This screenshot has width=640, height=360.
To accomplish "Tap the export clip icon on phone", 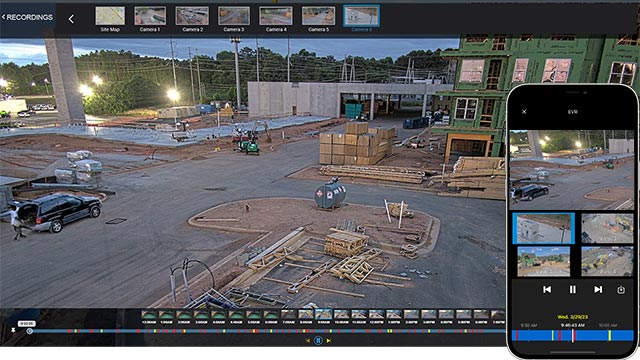I will point(621,290).
